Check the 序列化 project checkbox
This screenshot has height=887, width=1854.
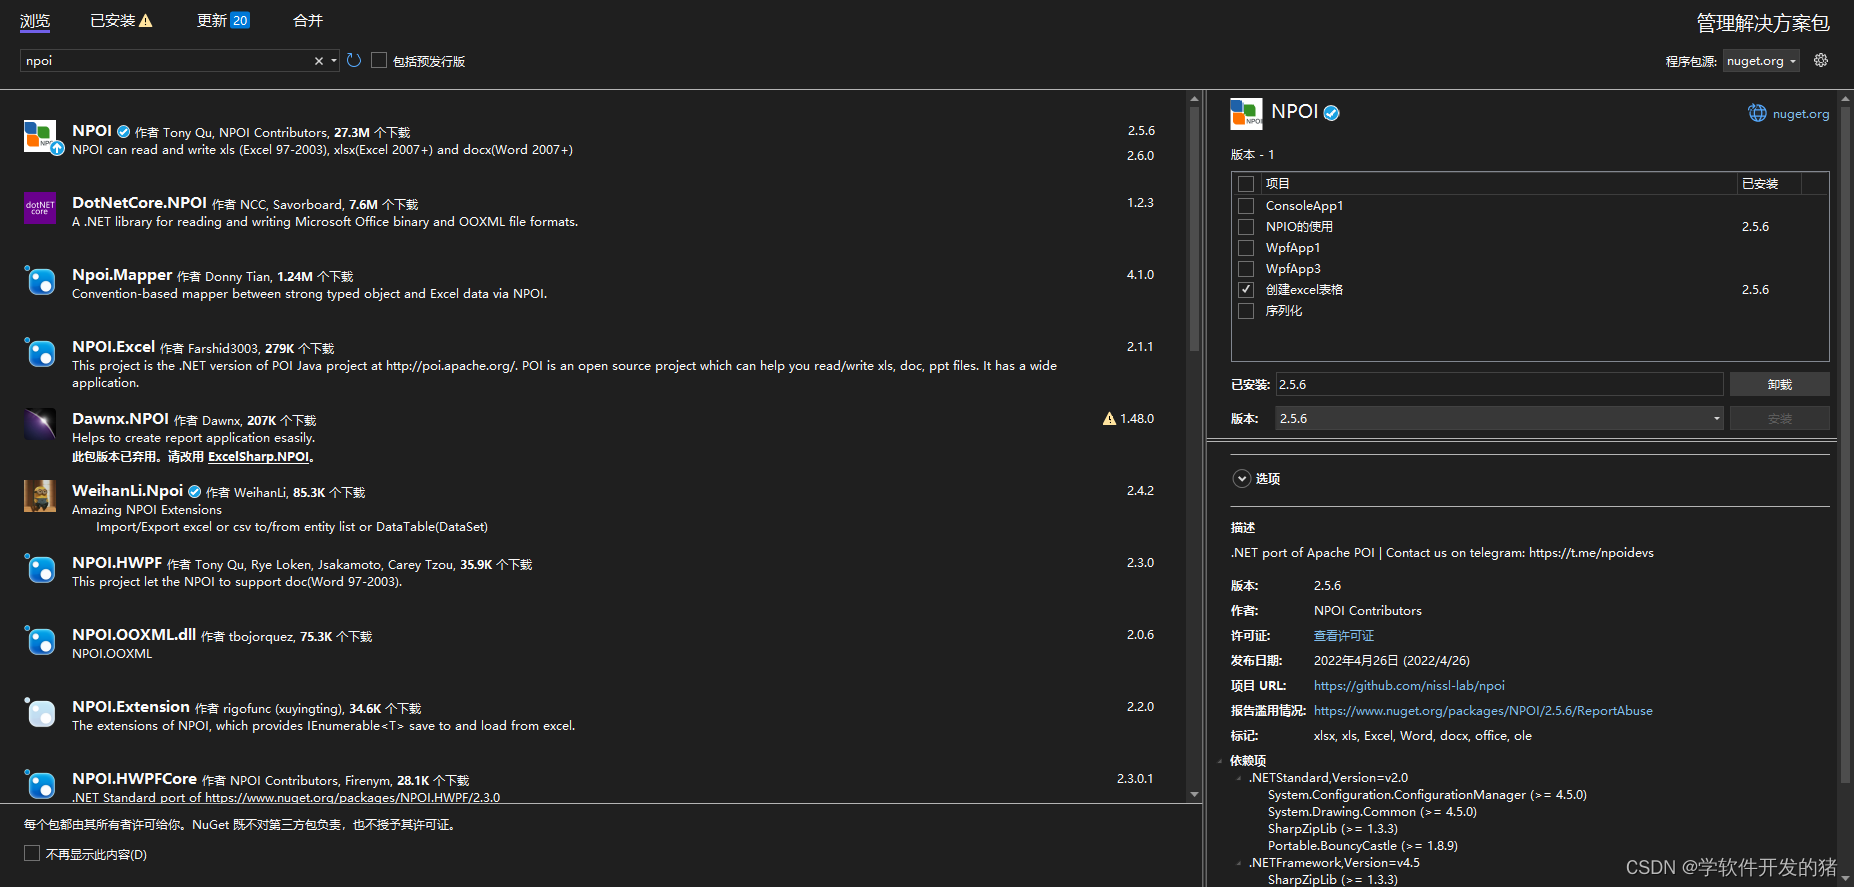pos(1246,311)
